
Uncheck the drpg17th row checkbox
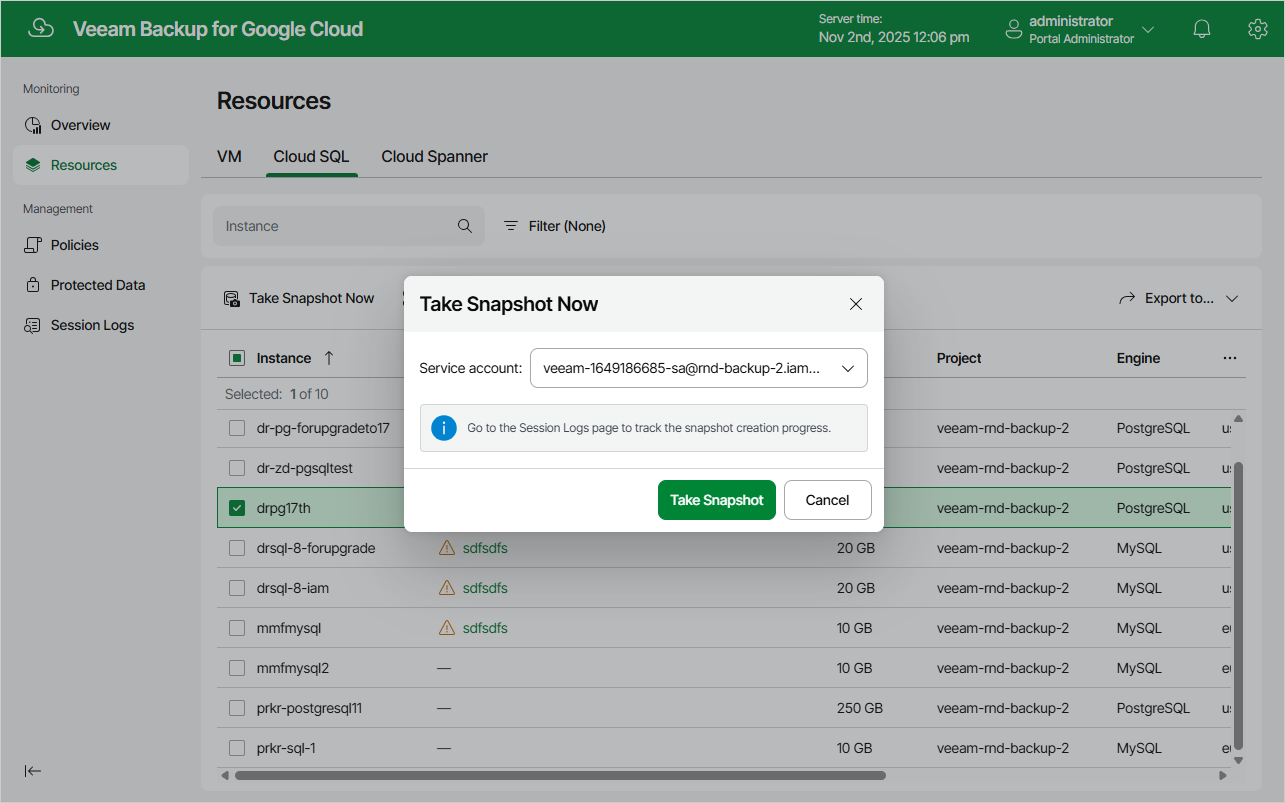click(x=237, y=508)
